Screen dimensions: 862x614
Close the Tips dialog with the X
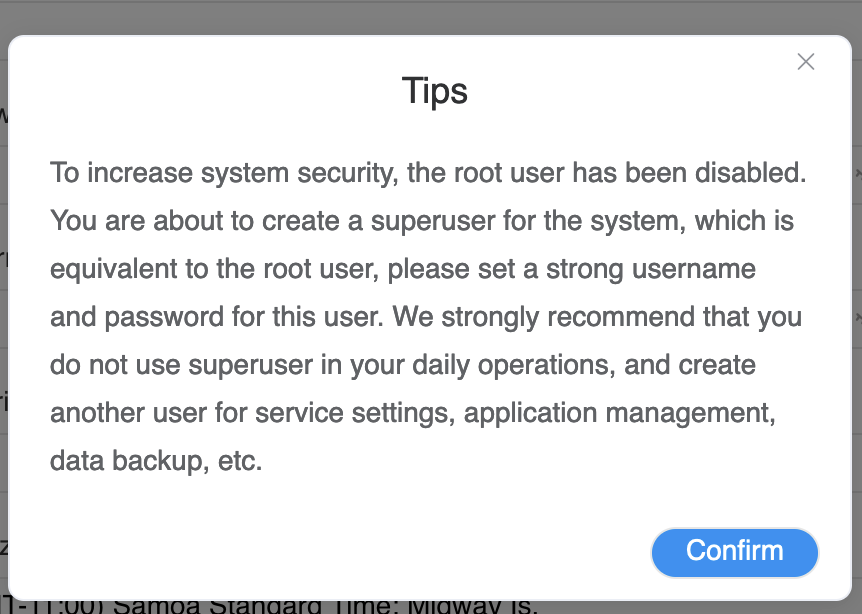(806, 62)
